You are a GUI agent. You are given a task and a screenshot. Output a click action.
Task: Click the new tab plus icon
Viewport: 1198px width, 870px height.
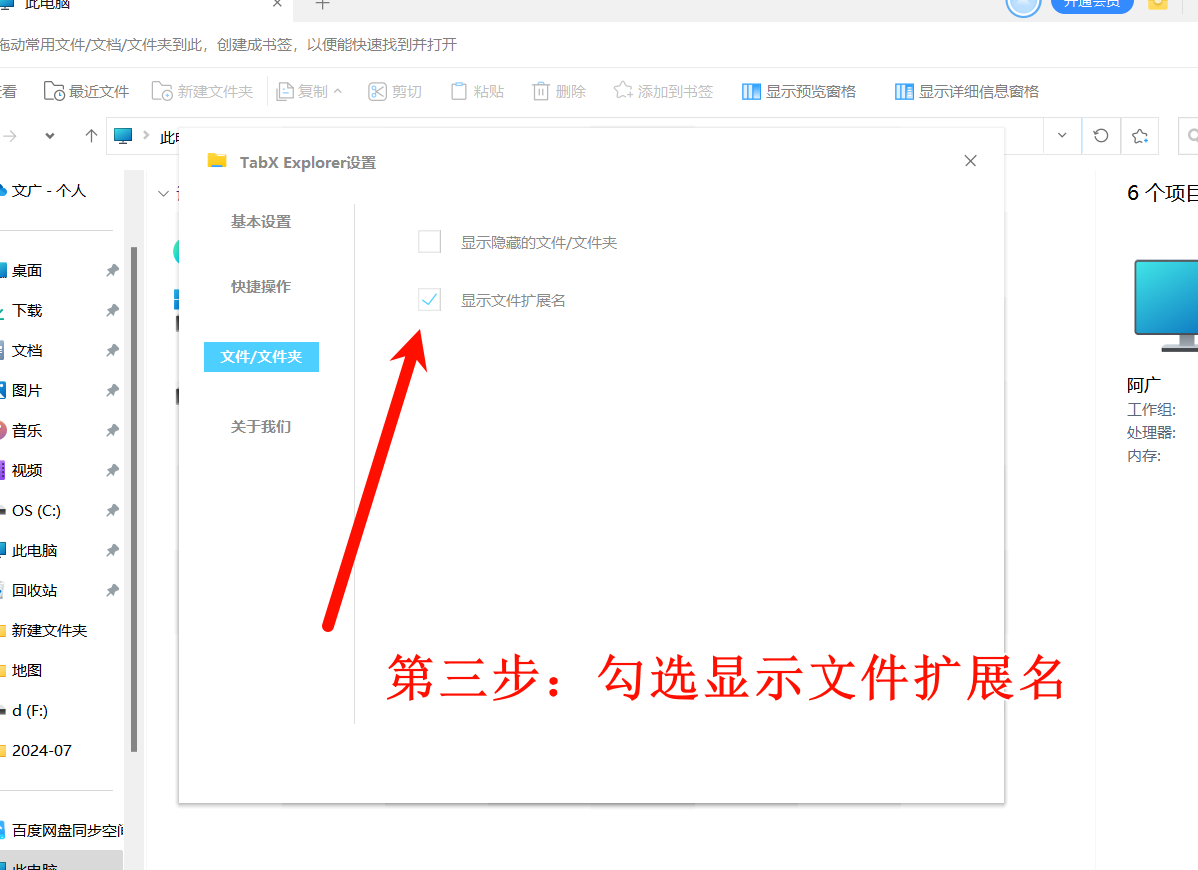[322, 5]
